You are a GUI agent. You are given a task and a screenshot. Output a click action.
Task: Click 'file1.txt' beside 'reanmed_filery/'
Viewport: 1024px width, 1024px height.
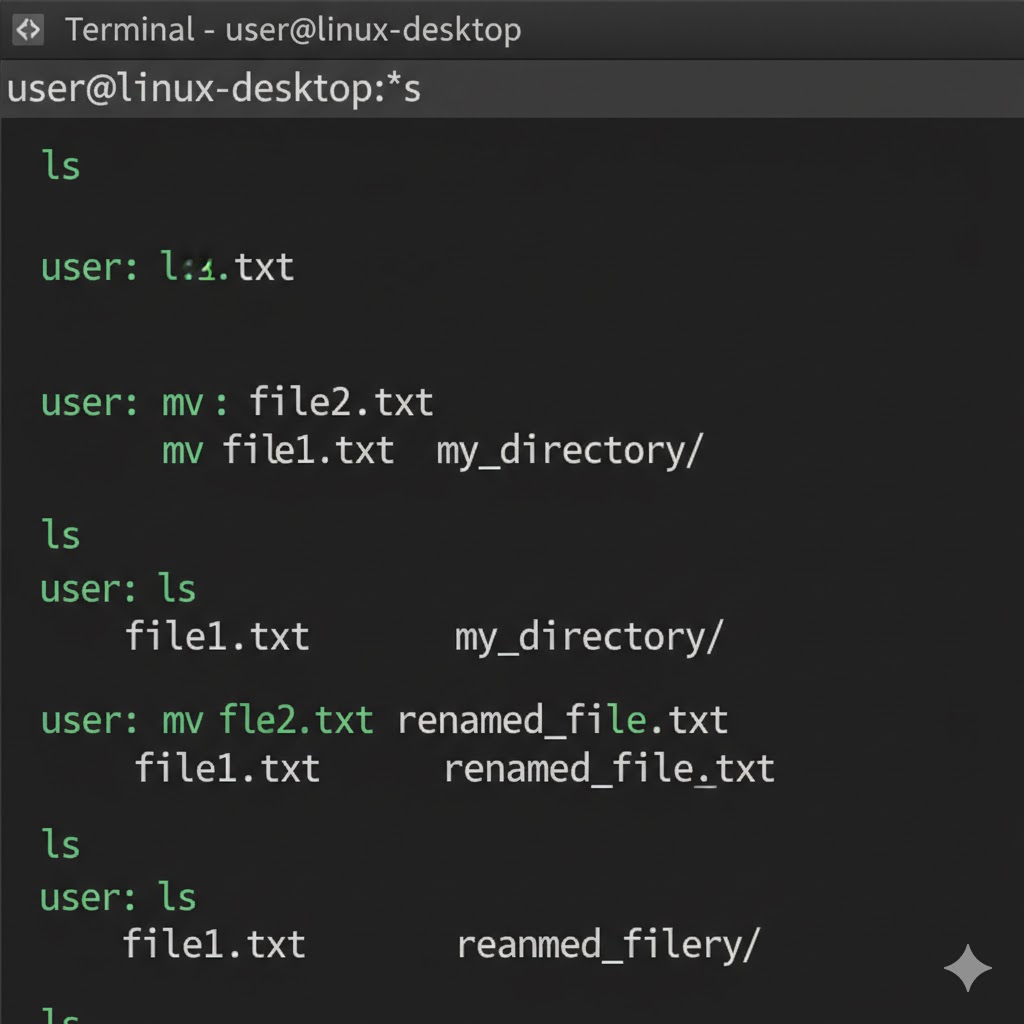click(214, 945)
